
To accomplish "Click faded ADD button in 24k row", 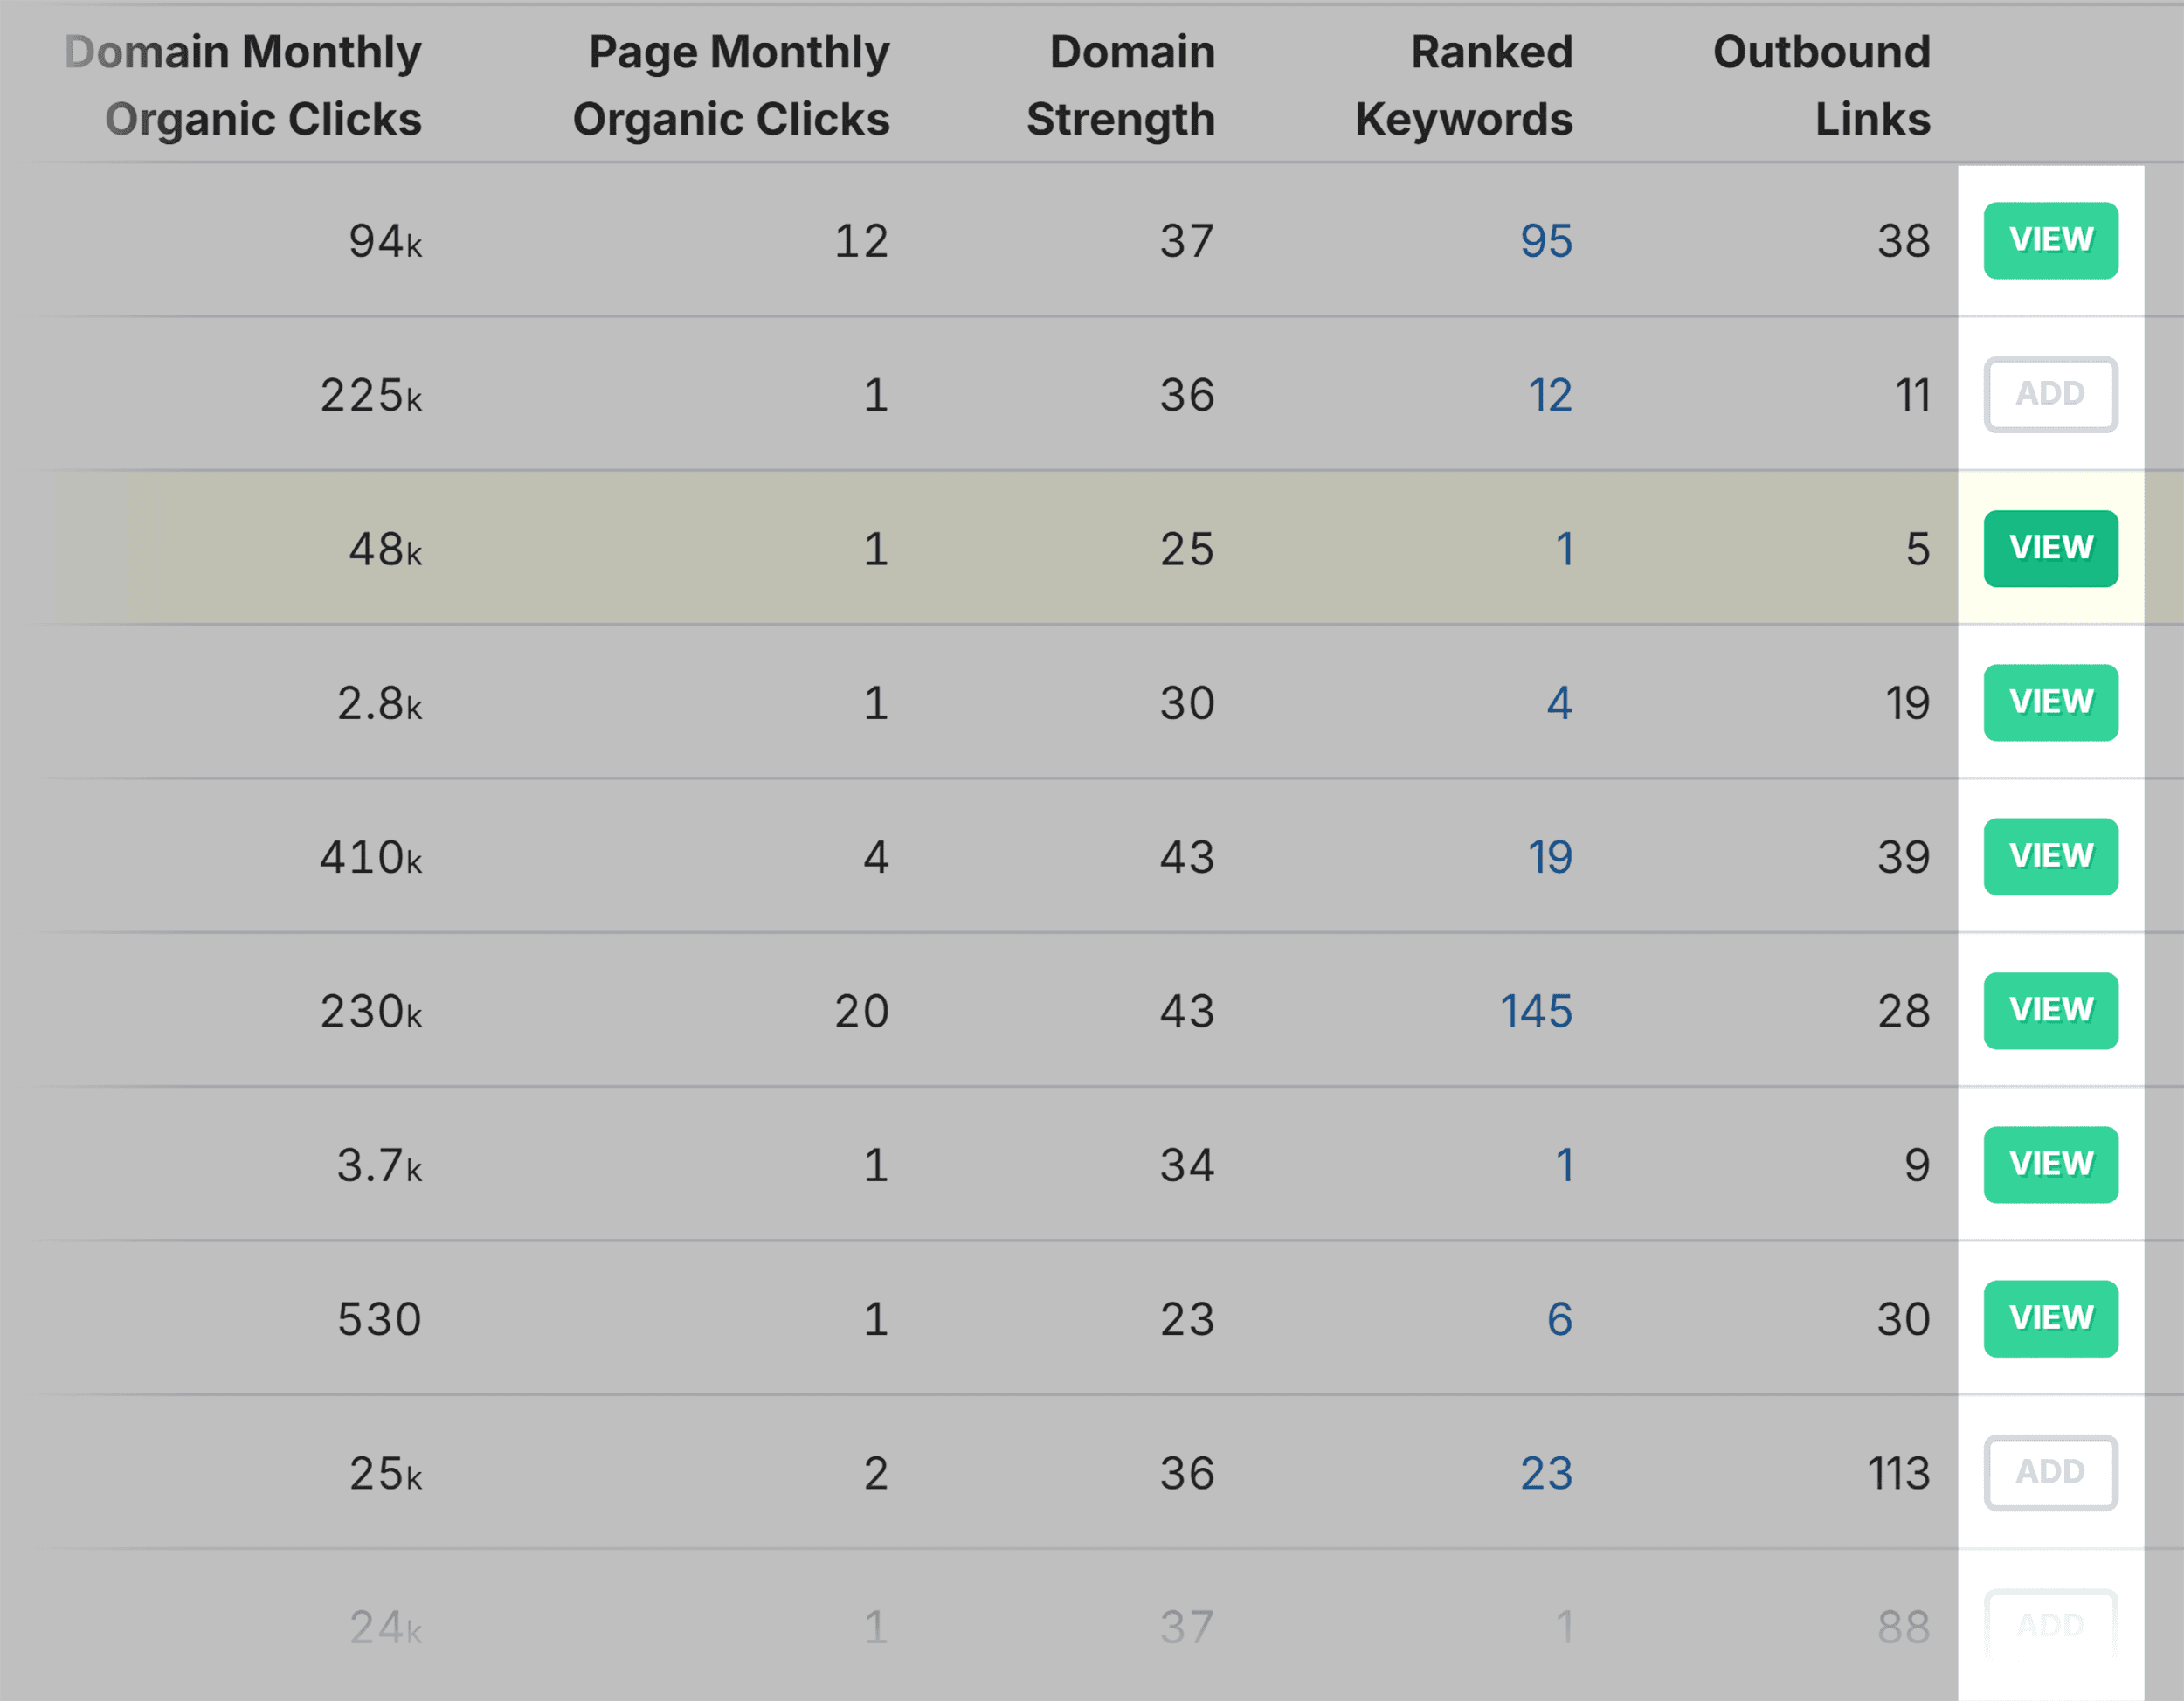I will tap(2050, 1626).
